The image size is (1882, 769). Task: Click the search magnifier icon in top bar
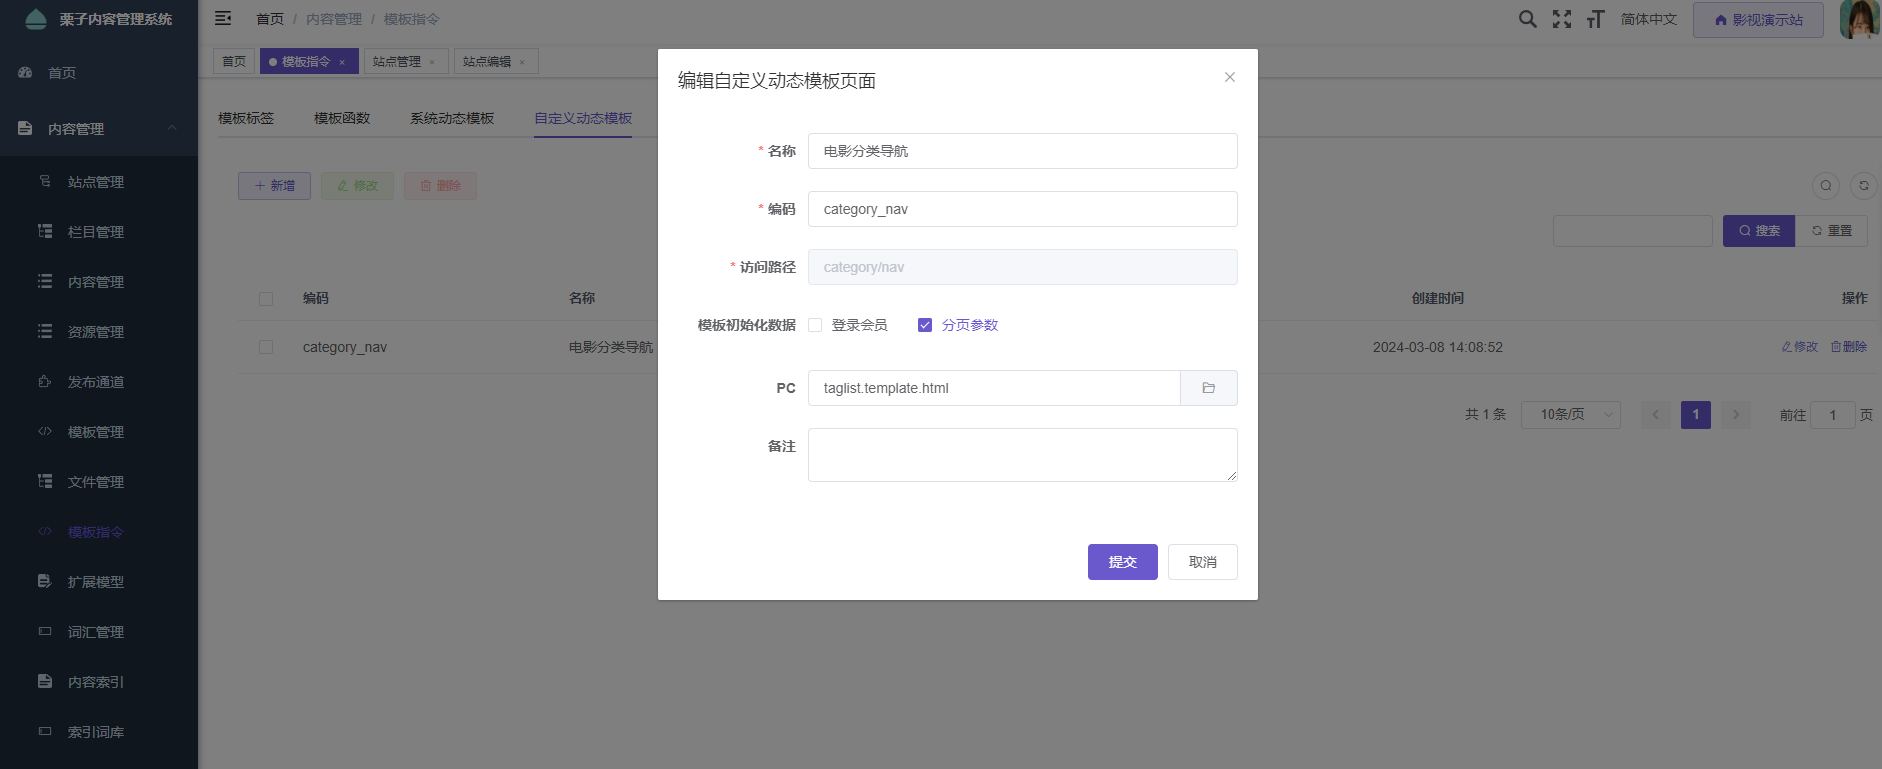pyautogui.click(x=1527, y=19)
